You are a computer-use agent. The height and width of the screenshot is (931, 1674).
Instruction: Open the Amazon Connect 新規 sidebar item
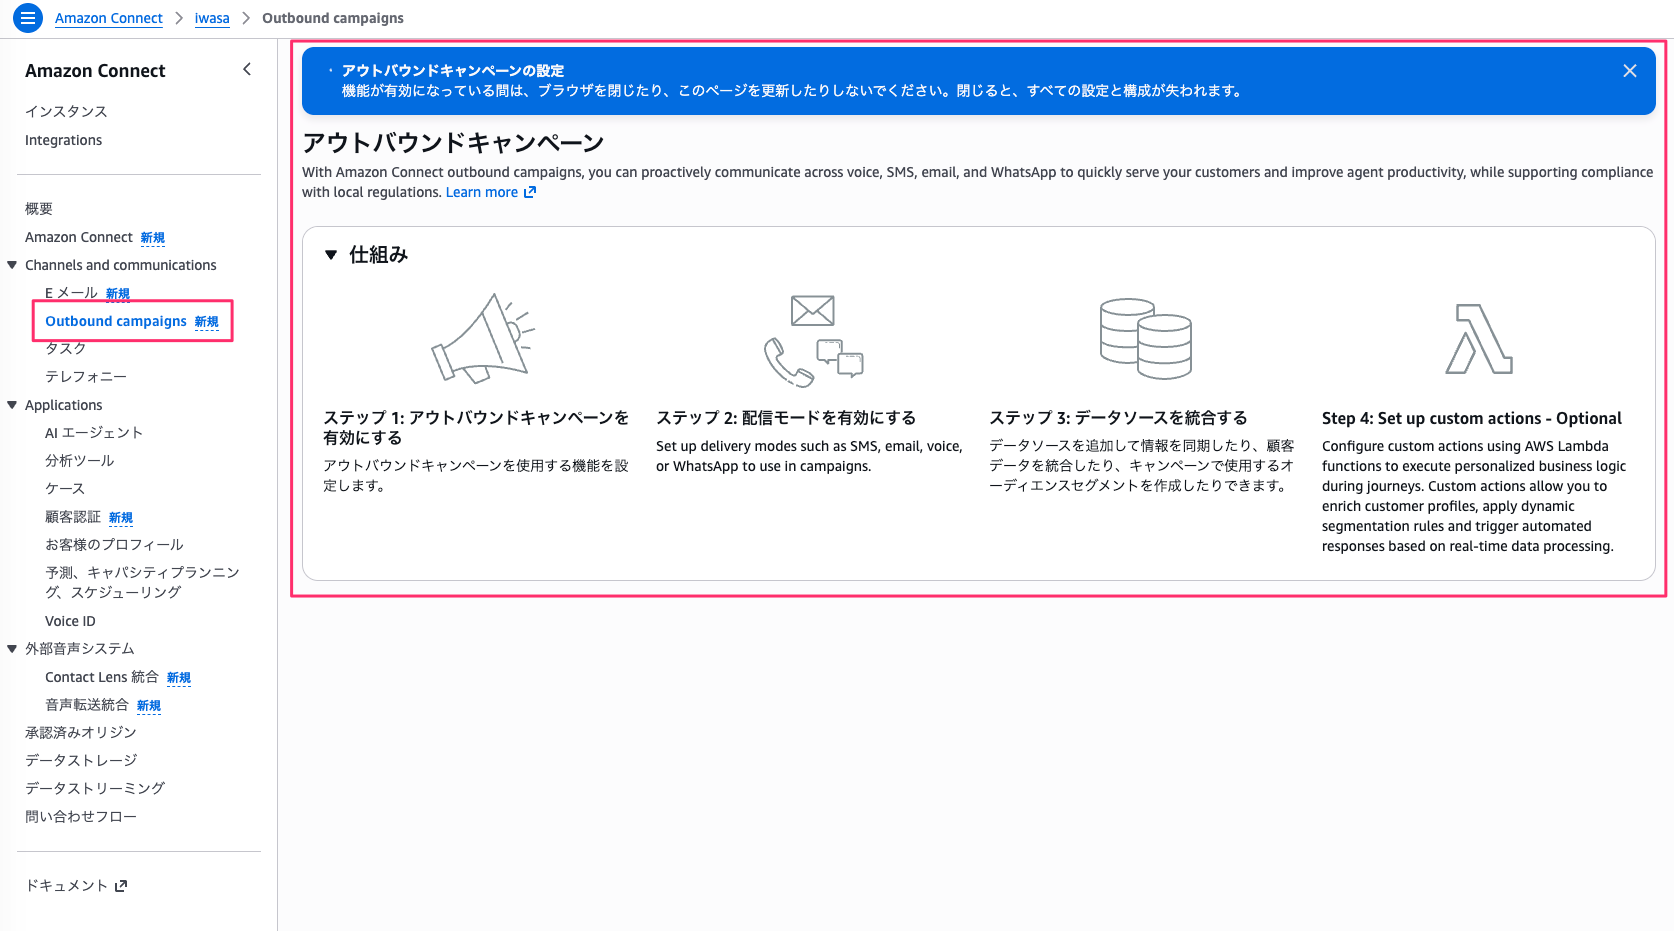click(x=95, y=237)
